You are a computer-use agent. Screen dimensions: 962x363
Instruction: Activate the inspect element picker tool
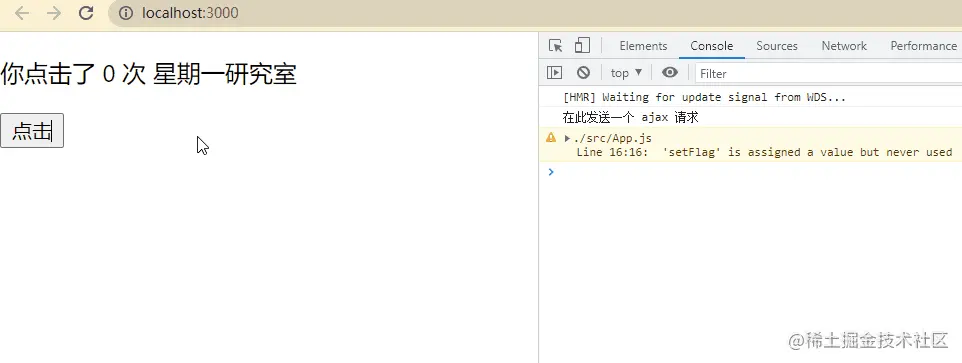pos(555,46)
